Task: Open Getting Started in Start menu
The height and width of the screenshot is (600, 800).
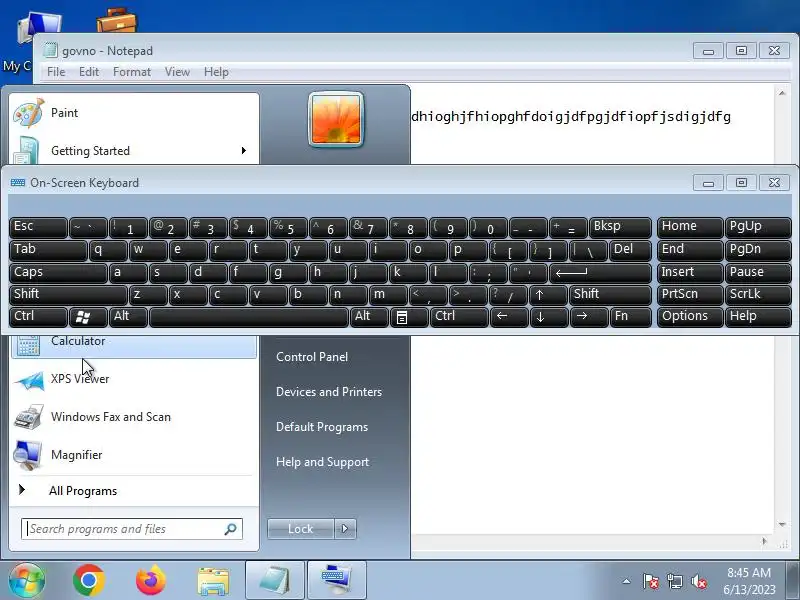Action: (134, 151)
